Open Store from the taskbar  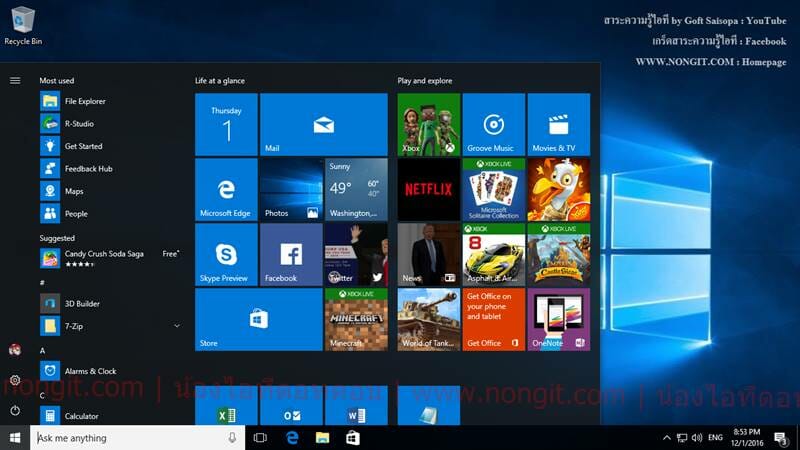pos(353,438)
